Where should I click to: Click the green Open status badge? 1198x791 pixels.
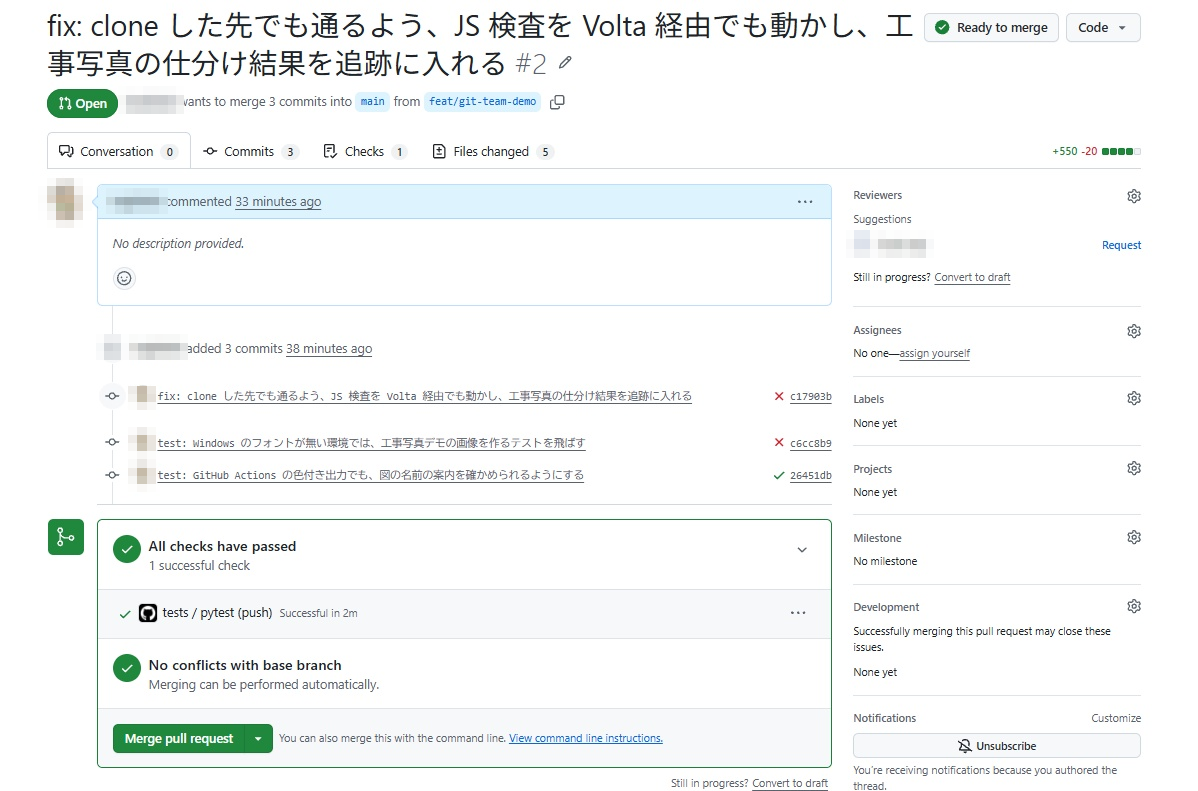point(83,103)
